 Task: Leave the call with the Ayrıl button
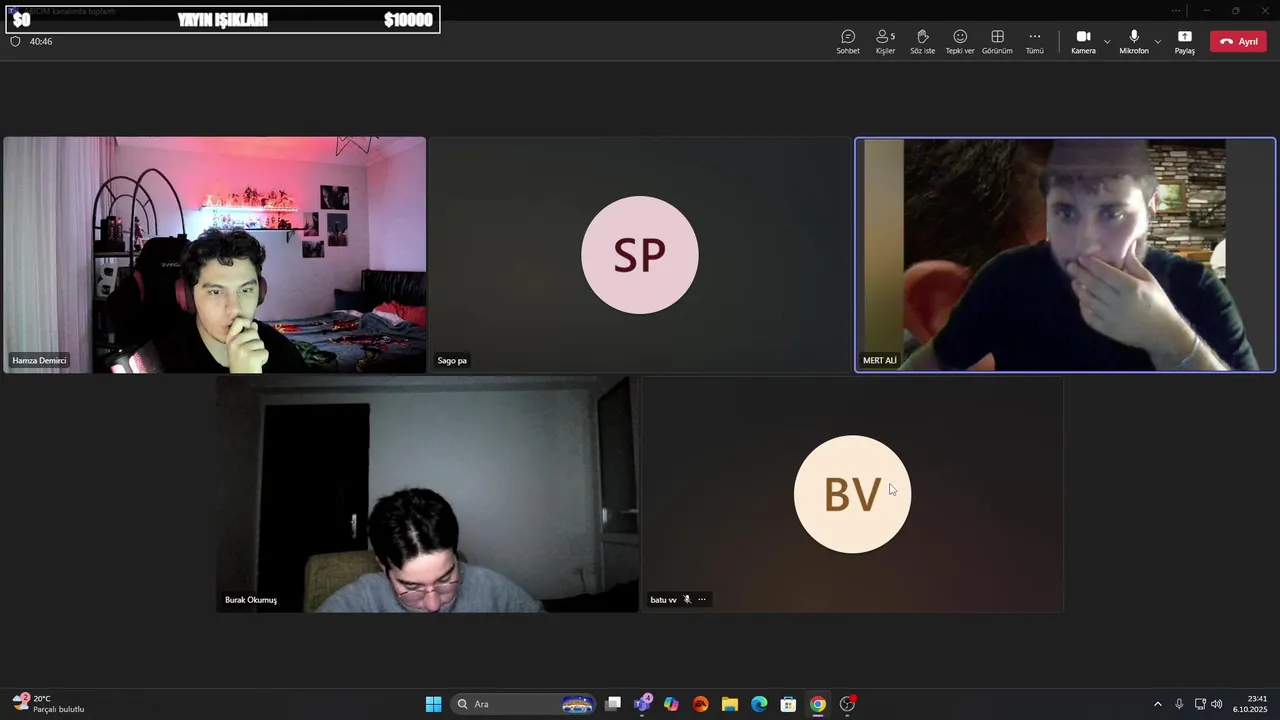tap(1238, 42)
